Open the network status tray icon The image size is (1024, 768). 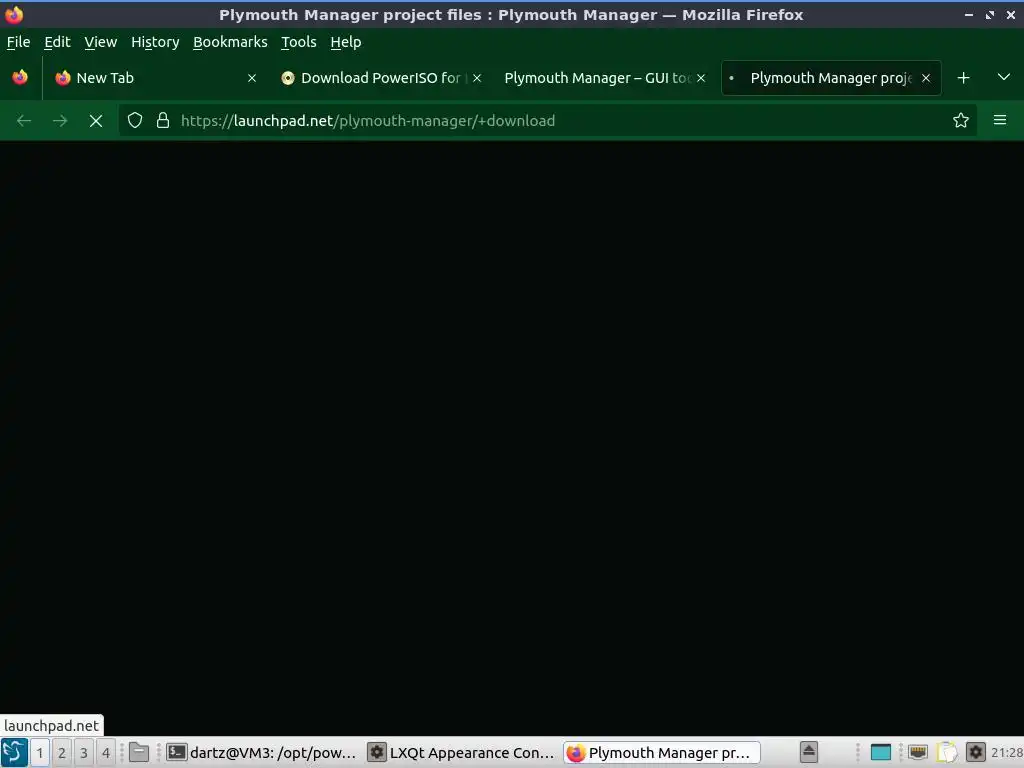pos(918,753)
